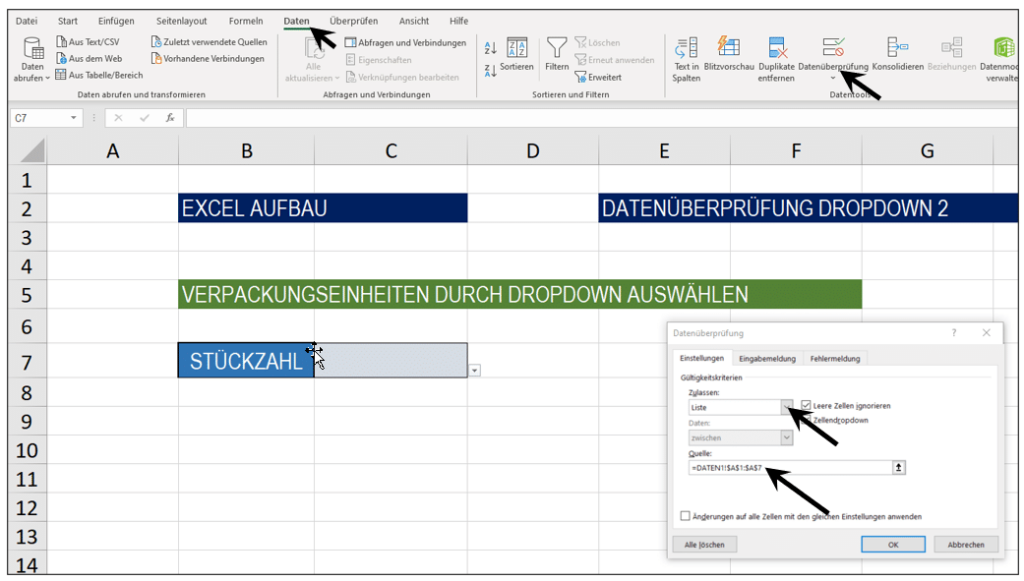
Task: Open Zuletzt verwendete Quellen
Action: click(209, 42)
